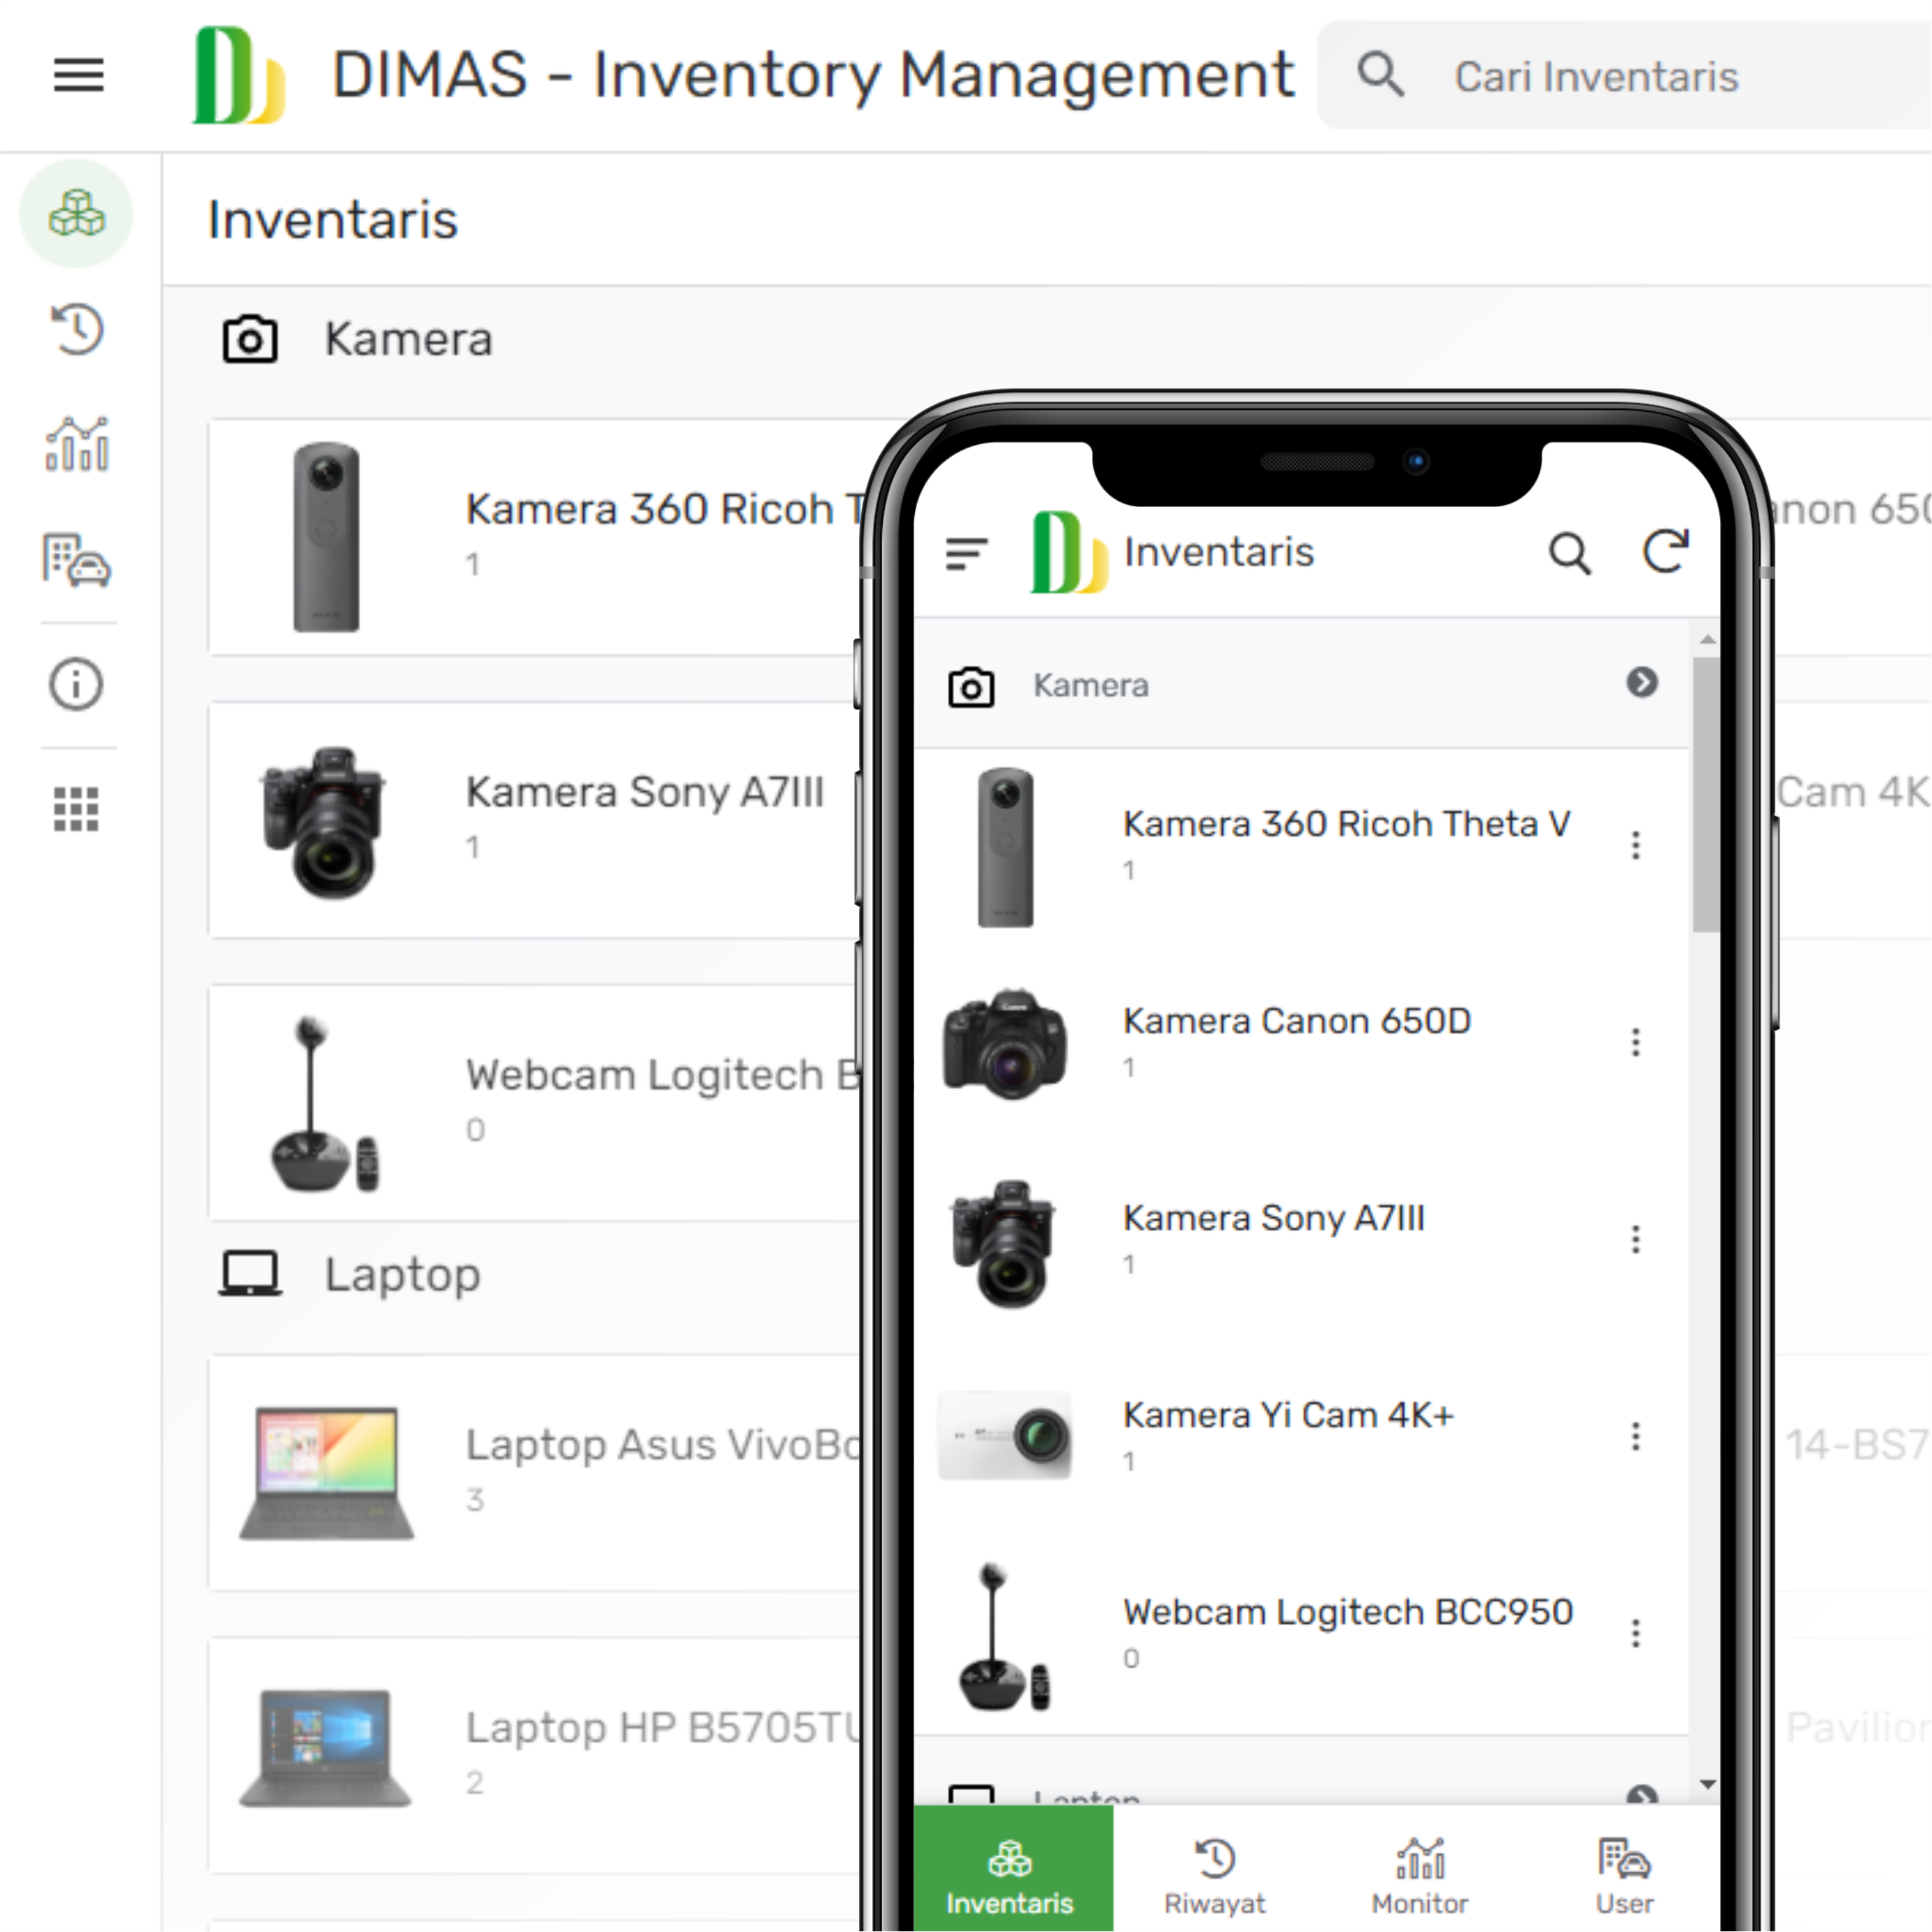Viewport: 1932px width, 1932px height.
Task: Open the hamburger menu in desktop header
Action: [78, 75]
